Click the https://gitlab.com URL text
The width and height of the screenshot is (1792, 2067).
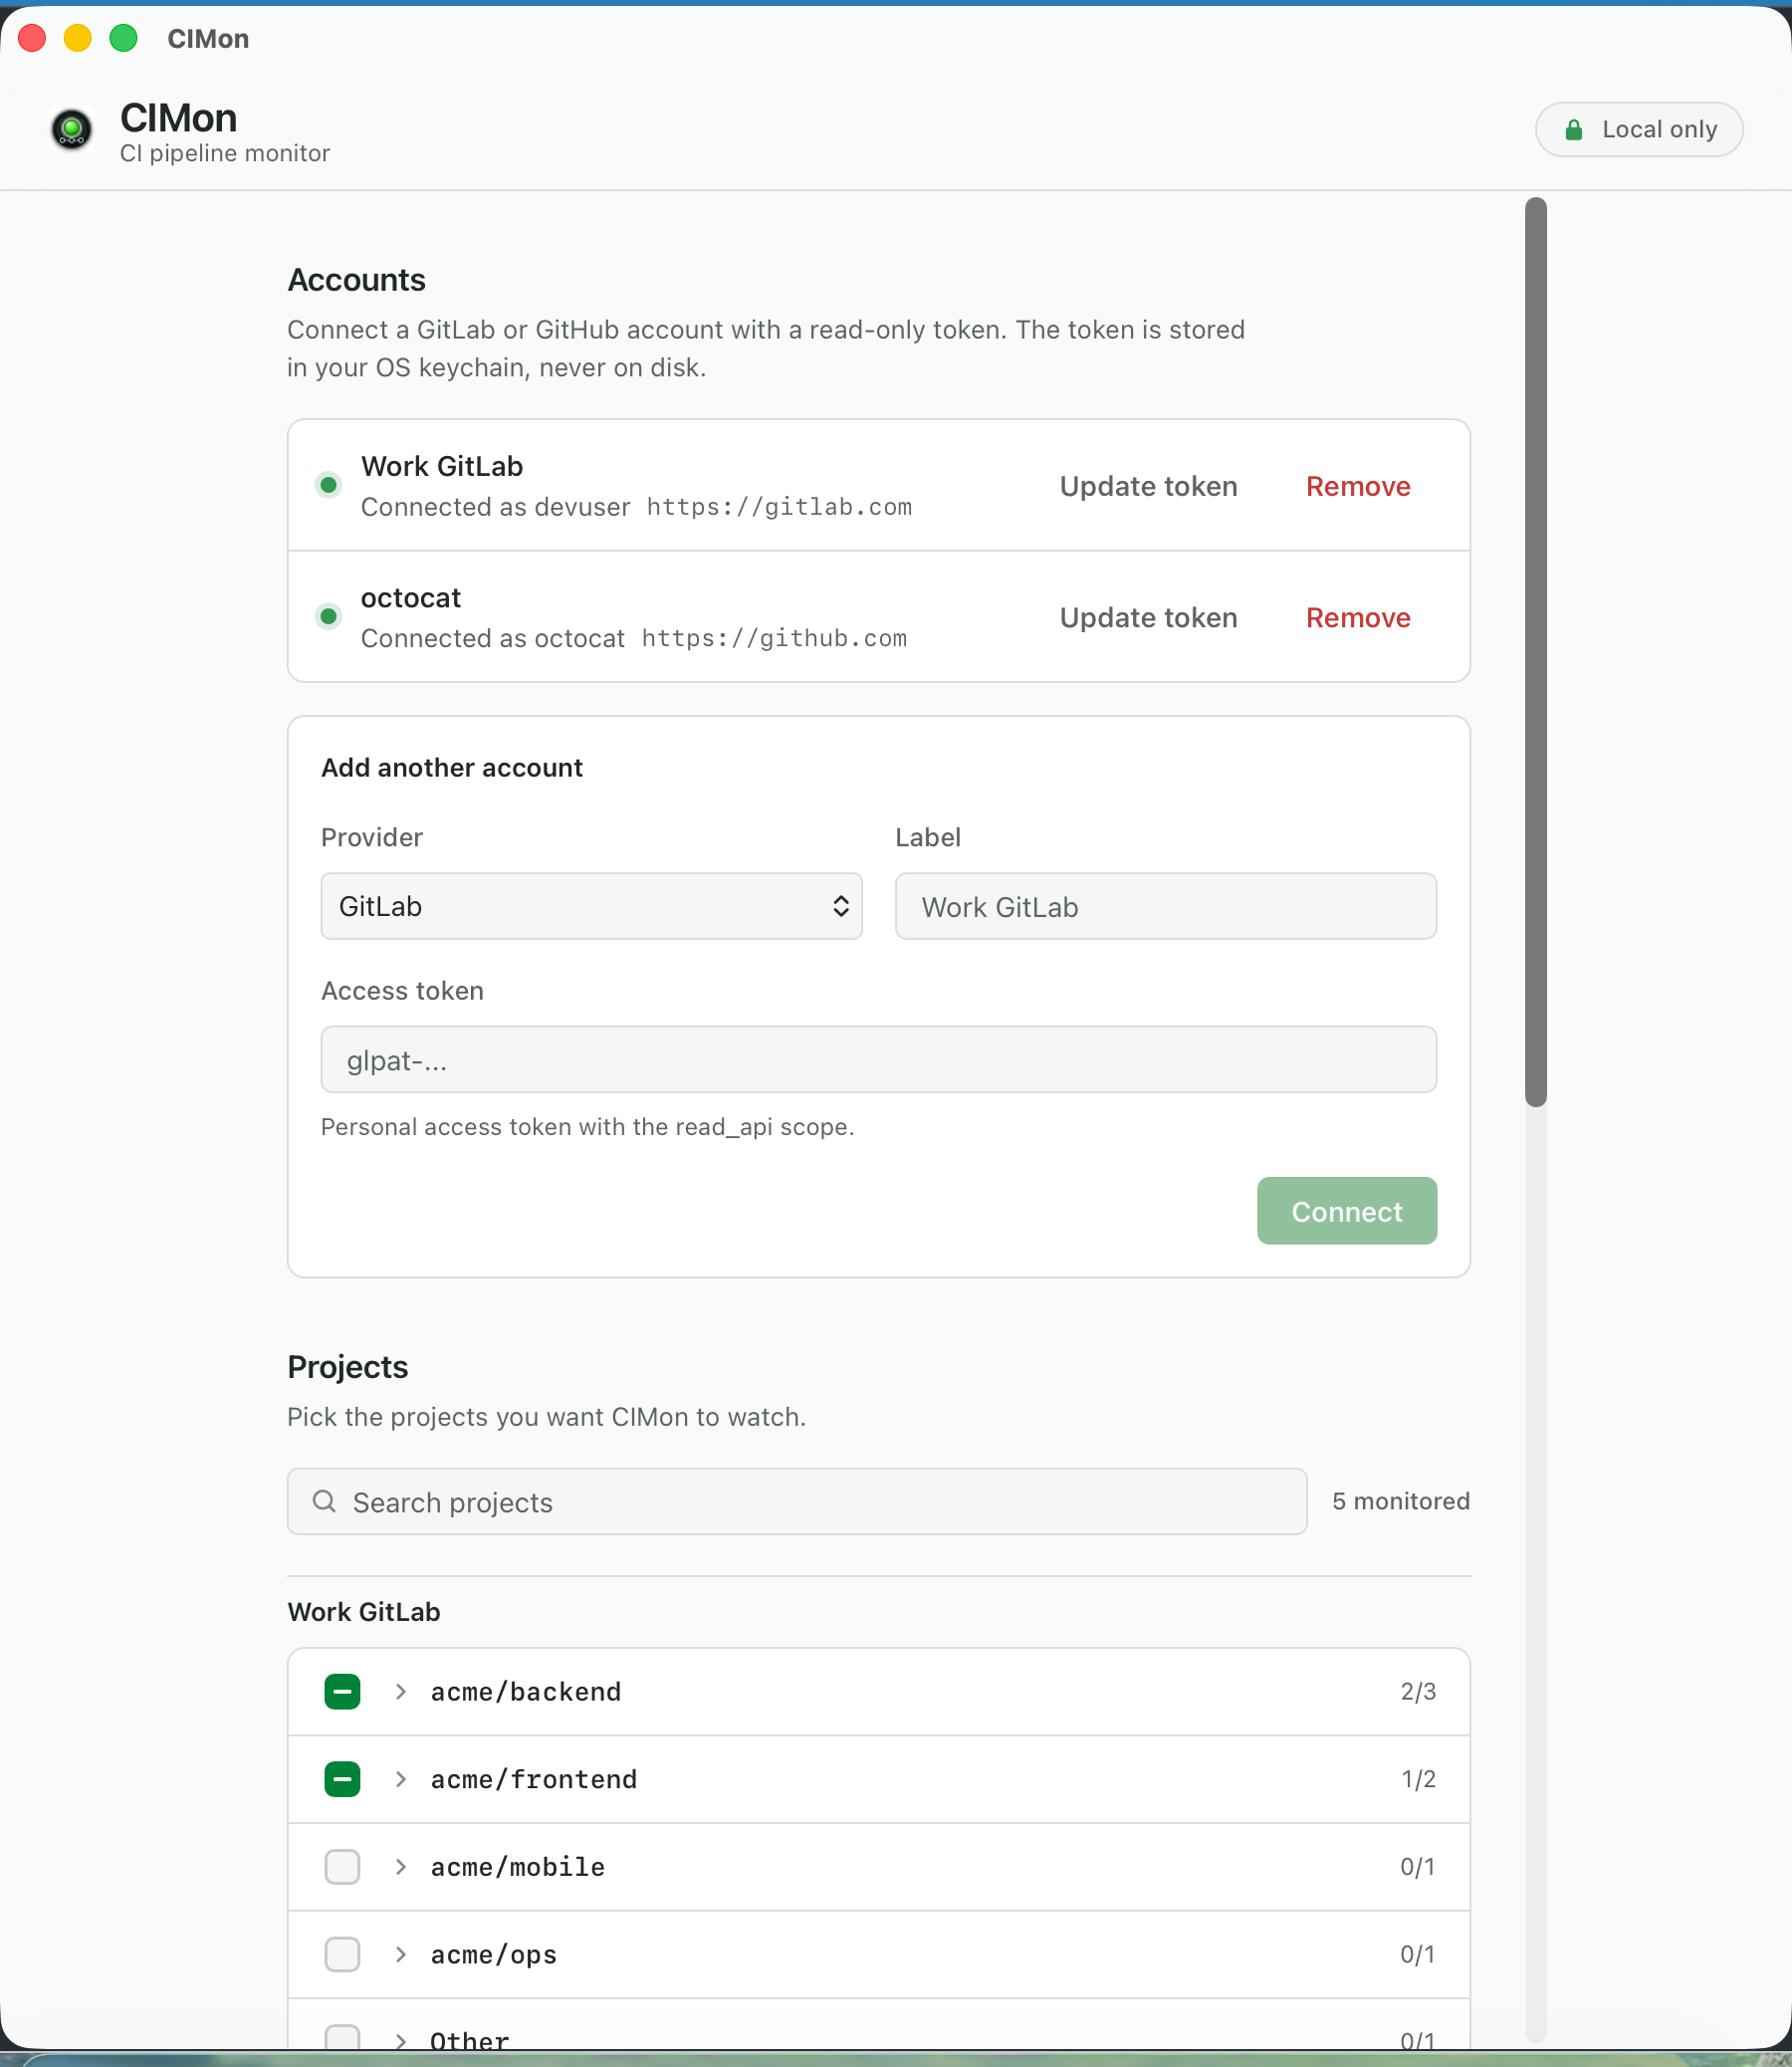pyautogui.click(x=779, y=507)
